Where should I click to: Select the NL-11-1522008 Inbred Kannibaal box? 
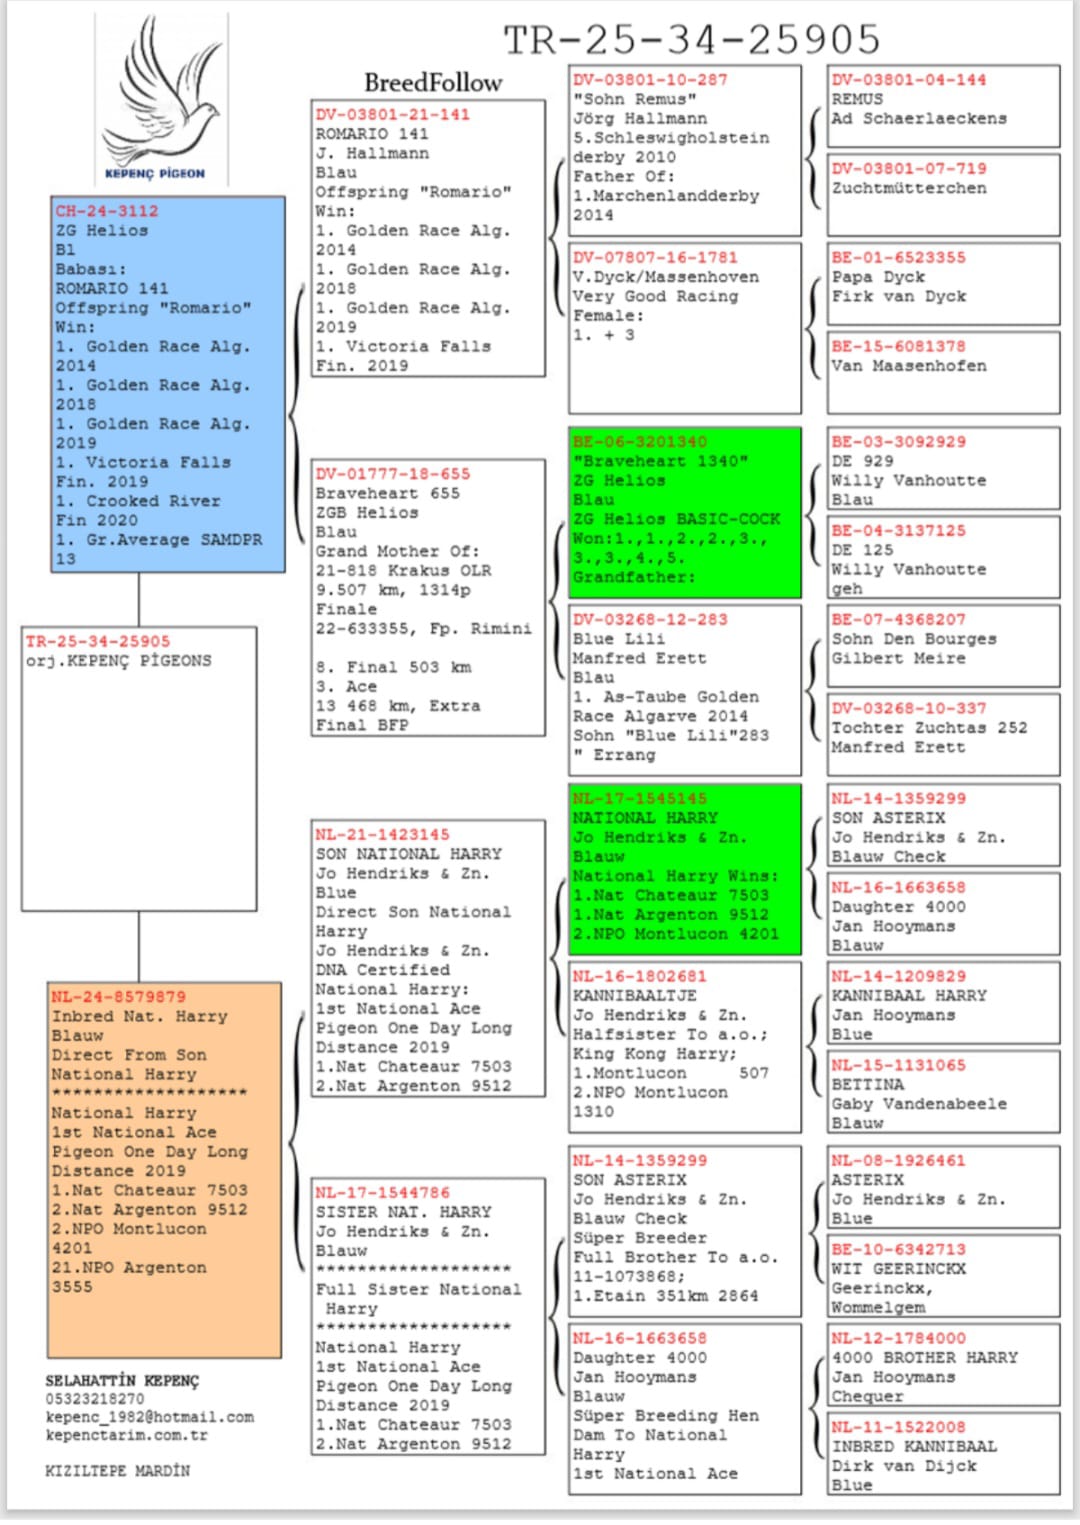943,1455
